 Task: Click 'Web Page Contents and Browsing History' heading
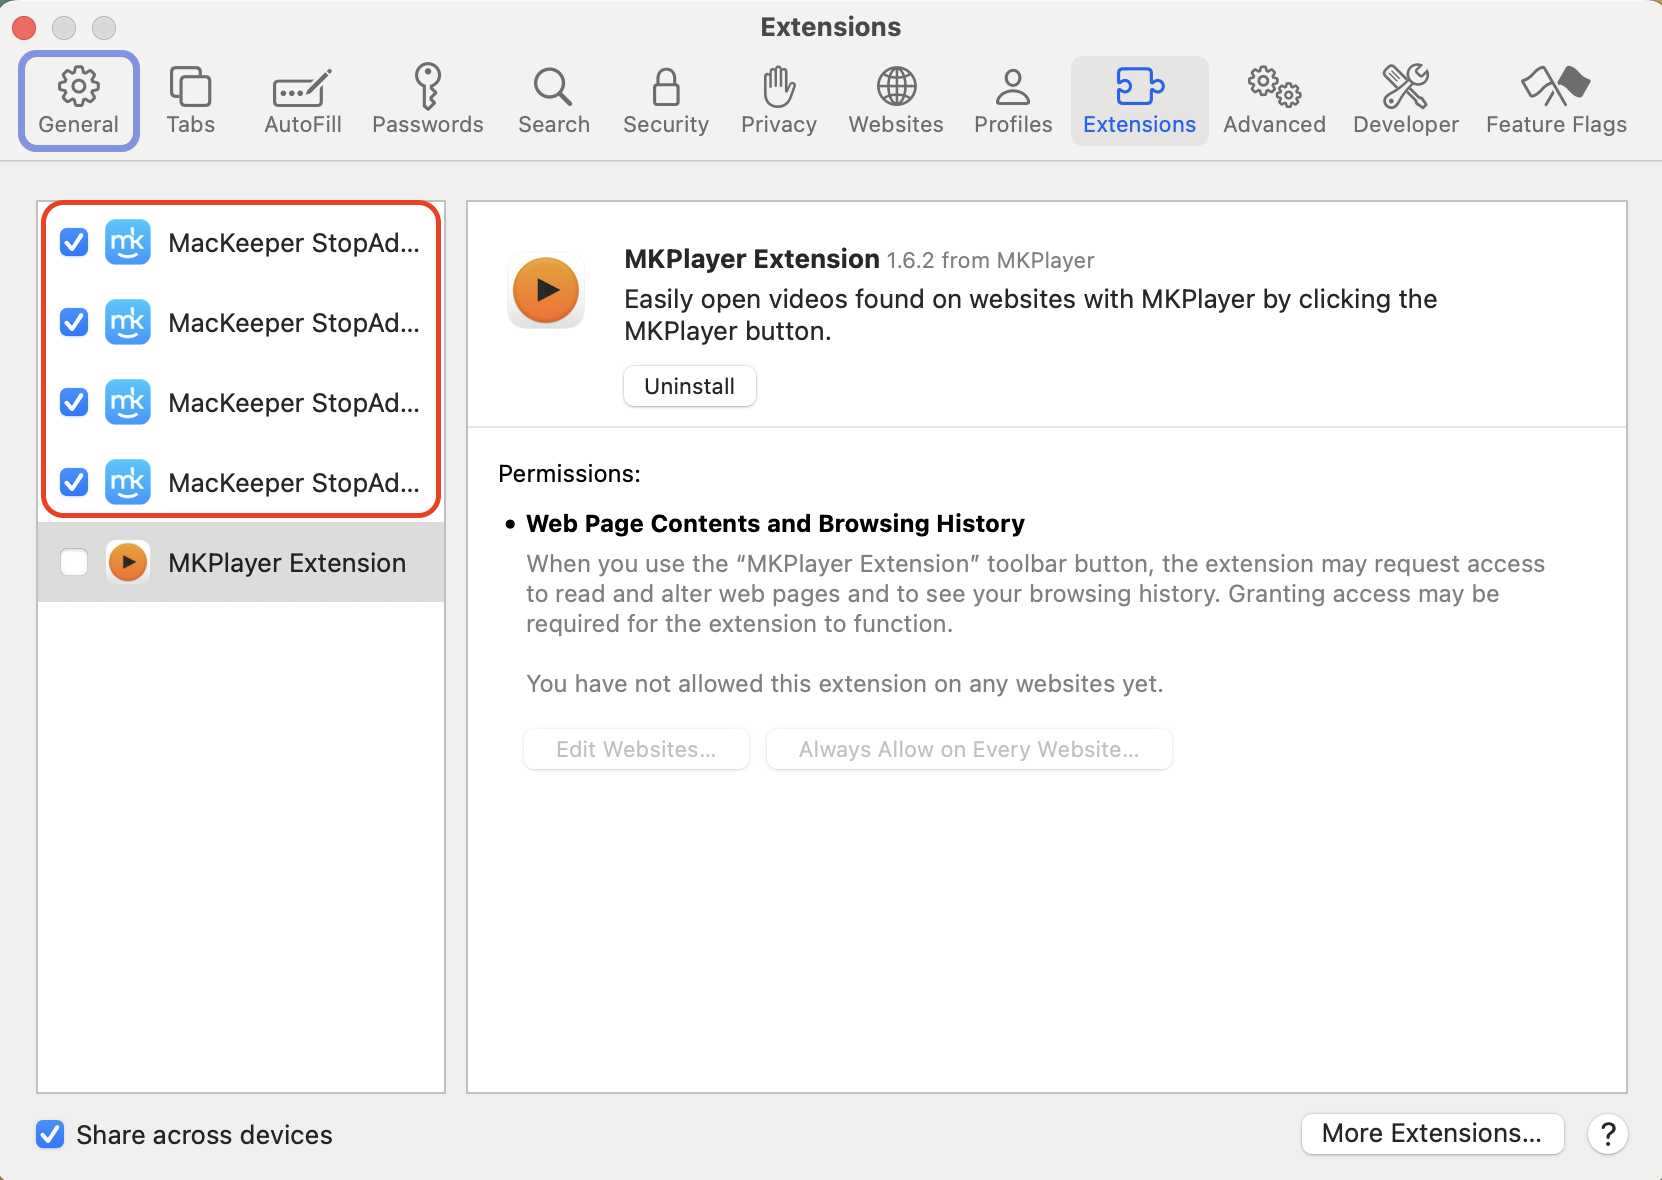(775, 524)
